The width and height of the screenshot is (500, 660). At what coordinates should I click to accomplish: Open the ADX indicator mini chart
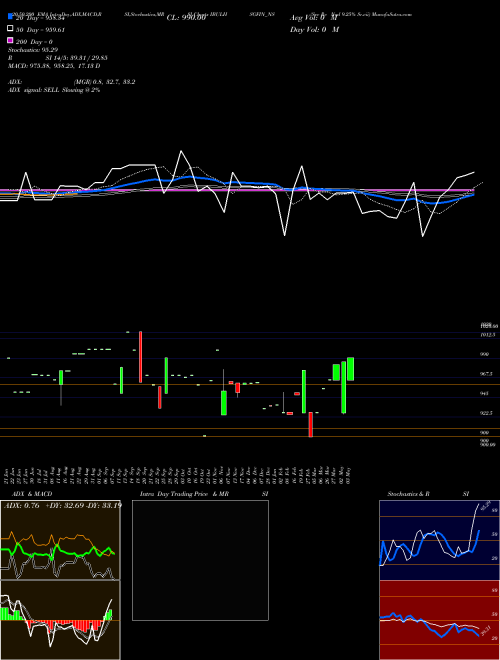[60, 540]
